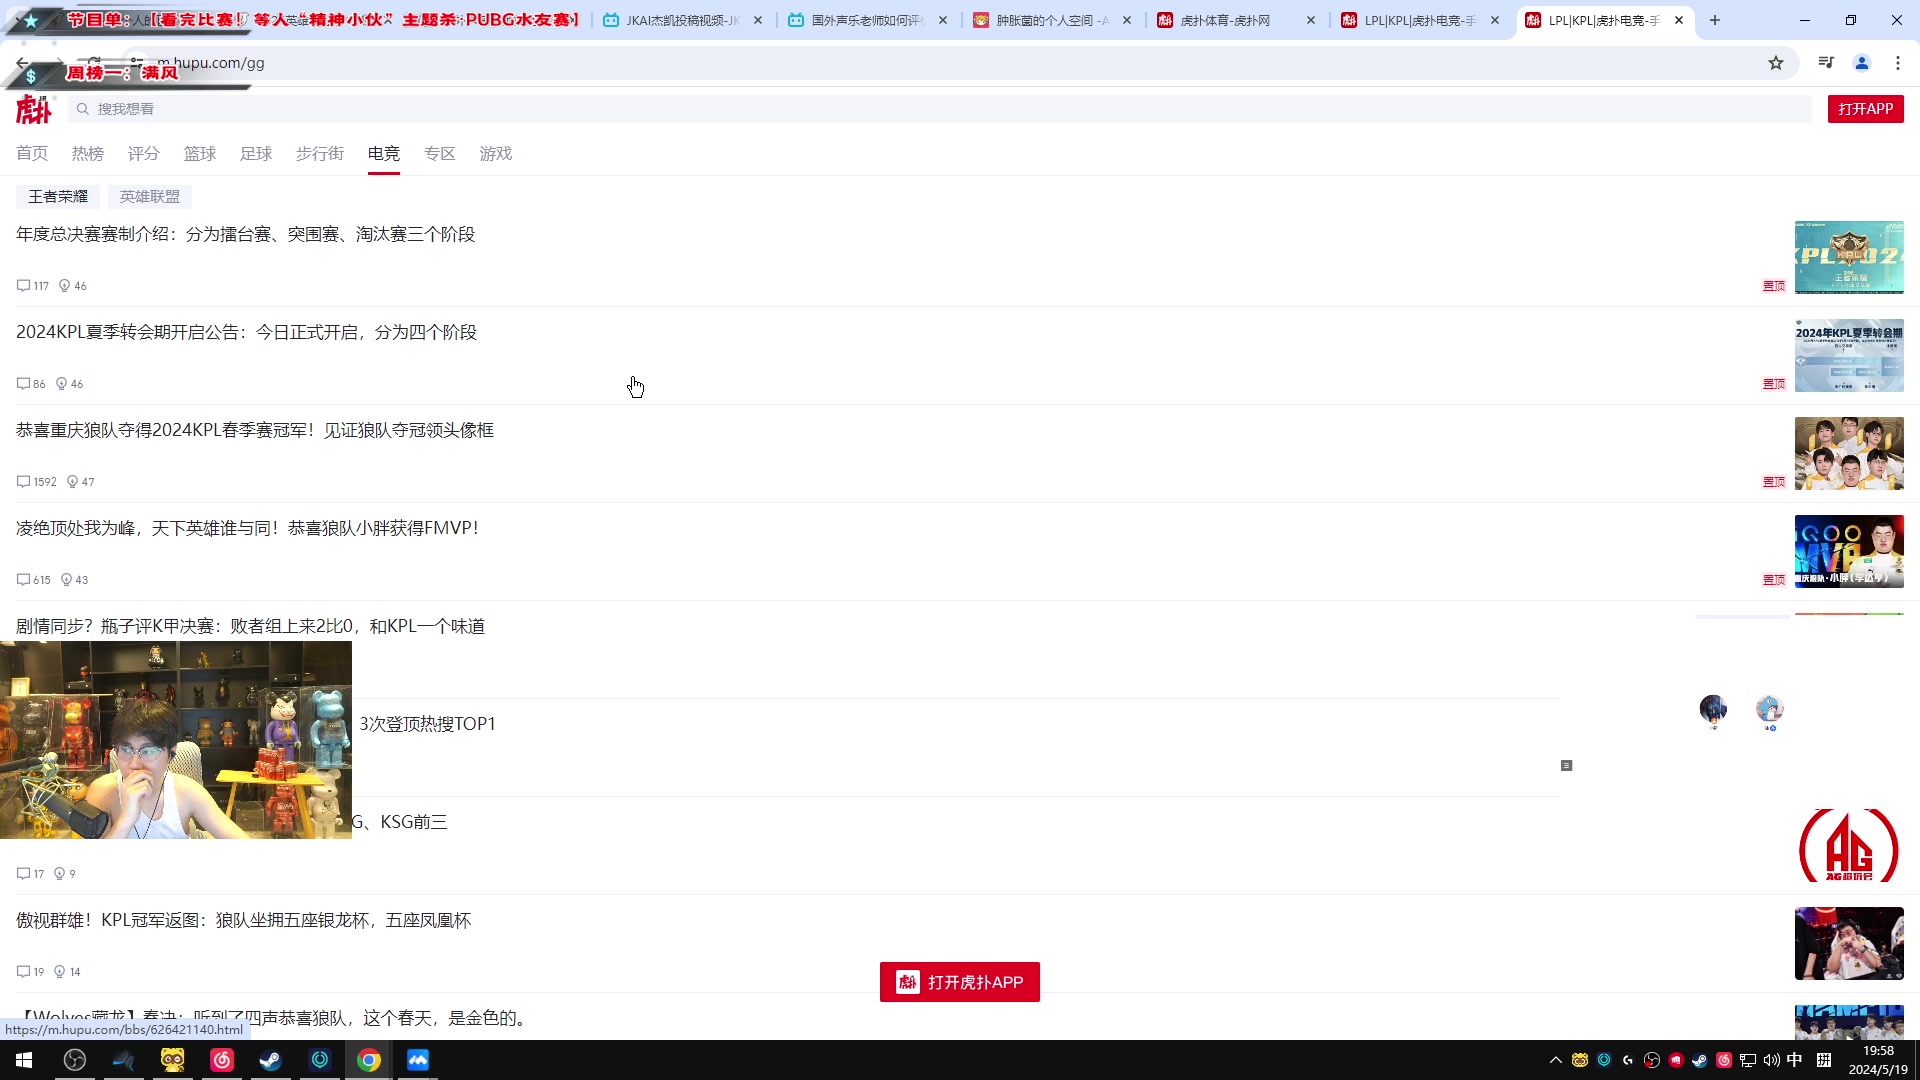Click the volume speaker tray icon
The height and width of the screenshot is (1080, 1920).
coord(1771,1060)
